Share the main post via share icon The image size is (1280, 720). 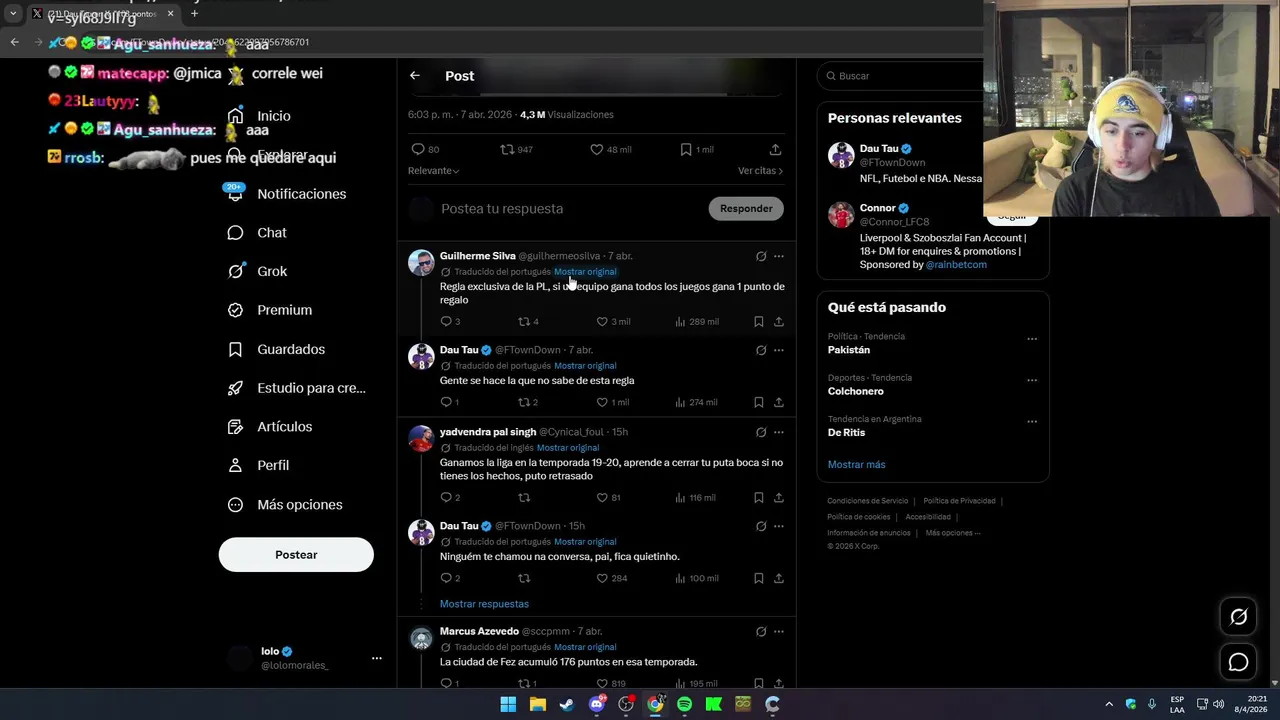point(775,149)
